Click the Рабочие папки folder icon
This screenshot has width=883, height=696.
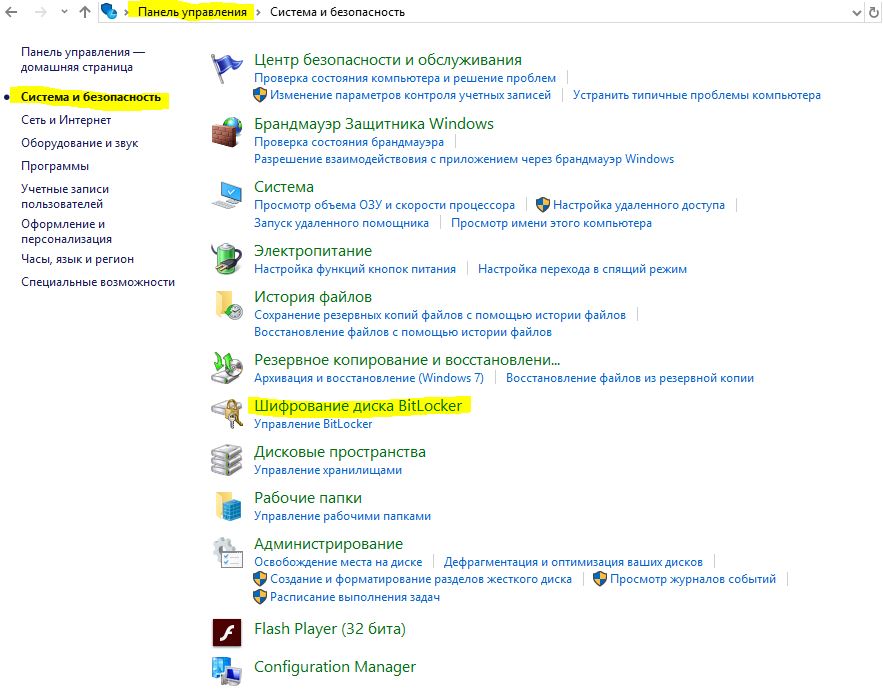click(x=226, y=506)
